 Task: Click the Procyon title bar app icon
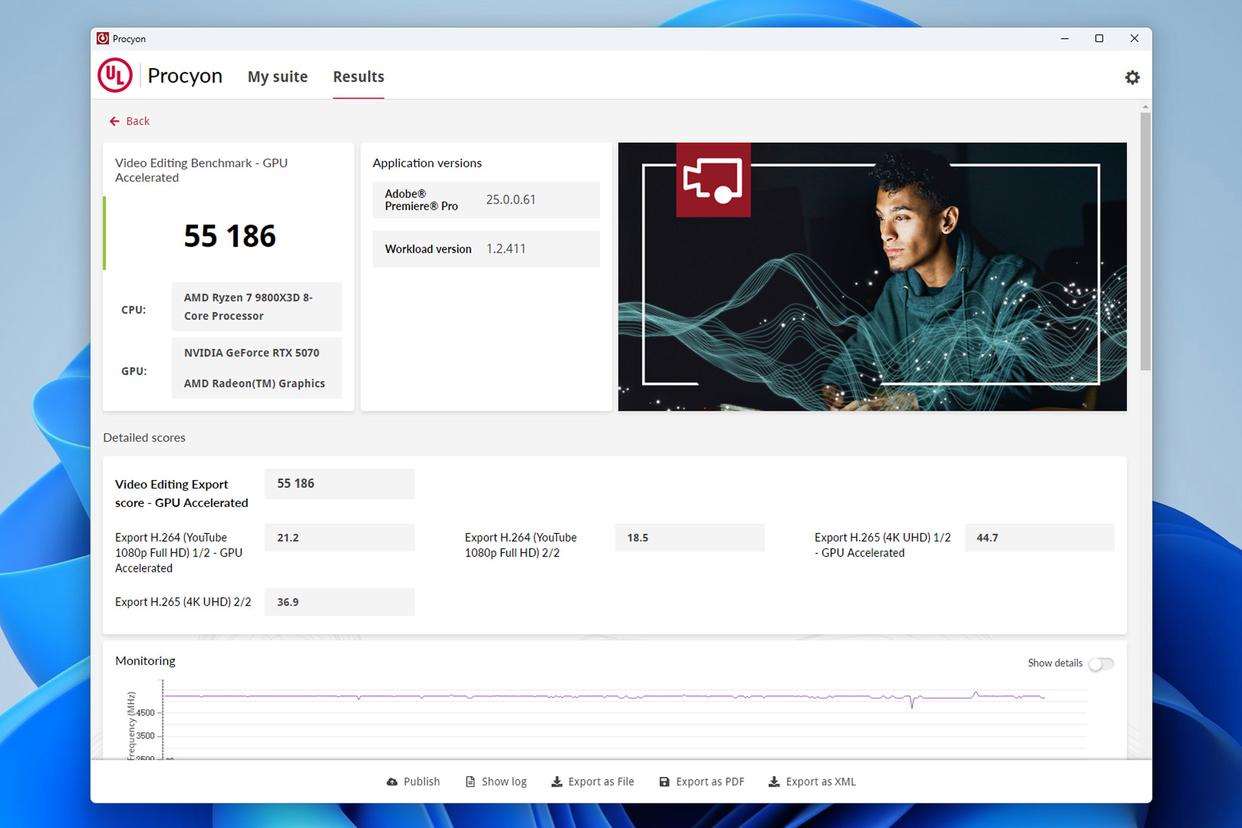pyautogui.click(x=103, y=38)
